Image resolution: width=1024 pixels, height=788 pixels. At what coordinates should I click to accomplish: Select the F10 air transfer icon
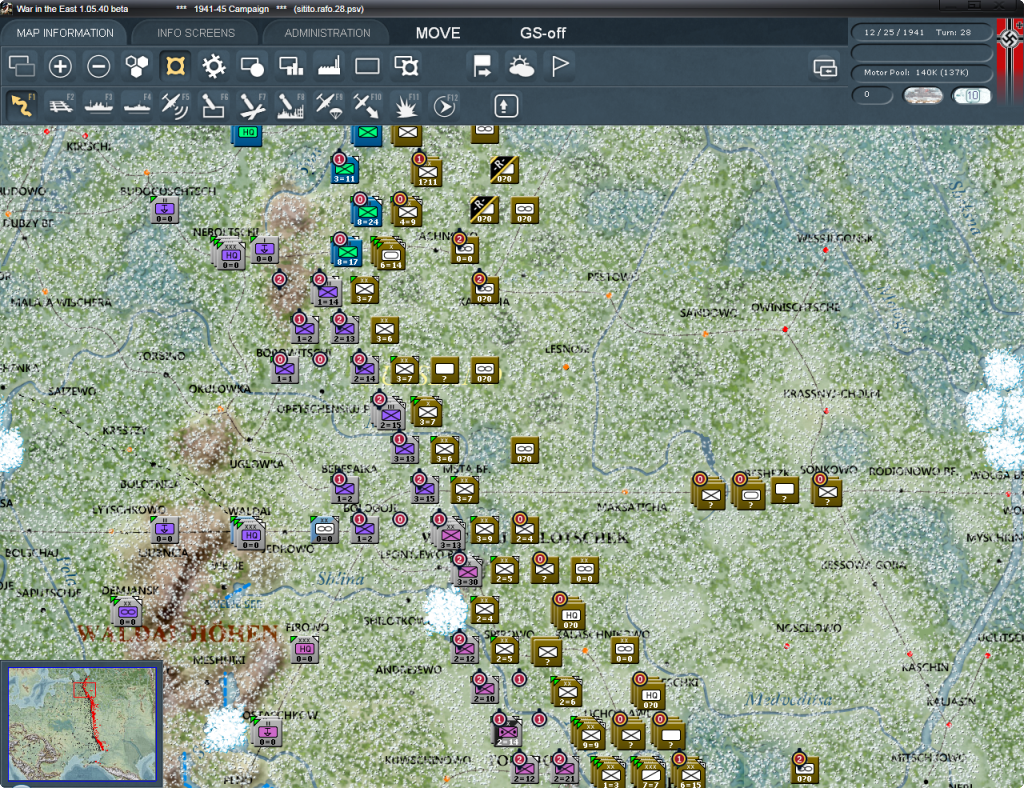367,106
